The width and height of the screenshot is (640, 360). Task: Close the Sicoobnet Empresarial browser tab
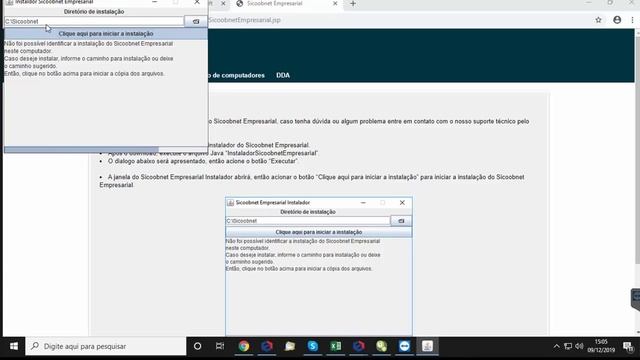[x=335, y=4]
